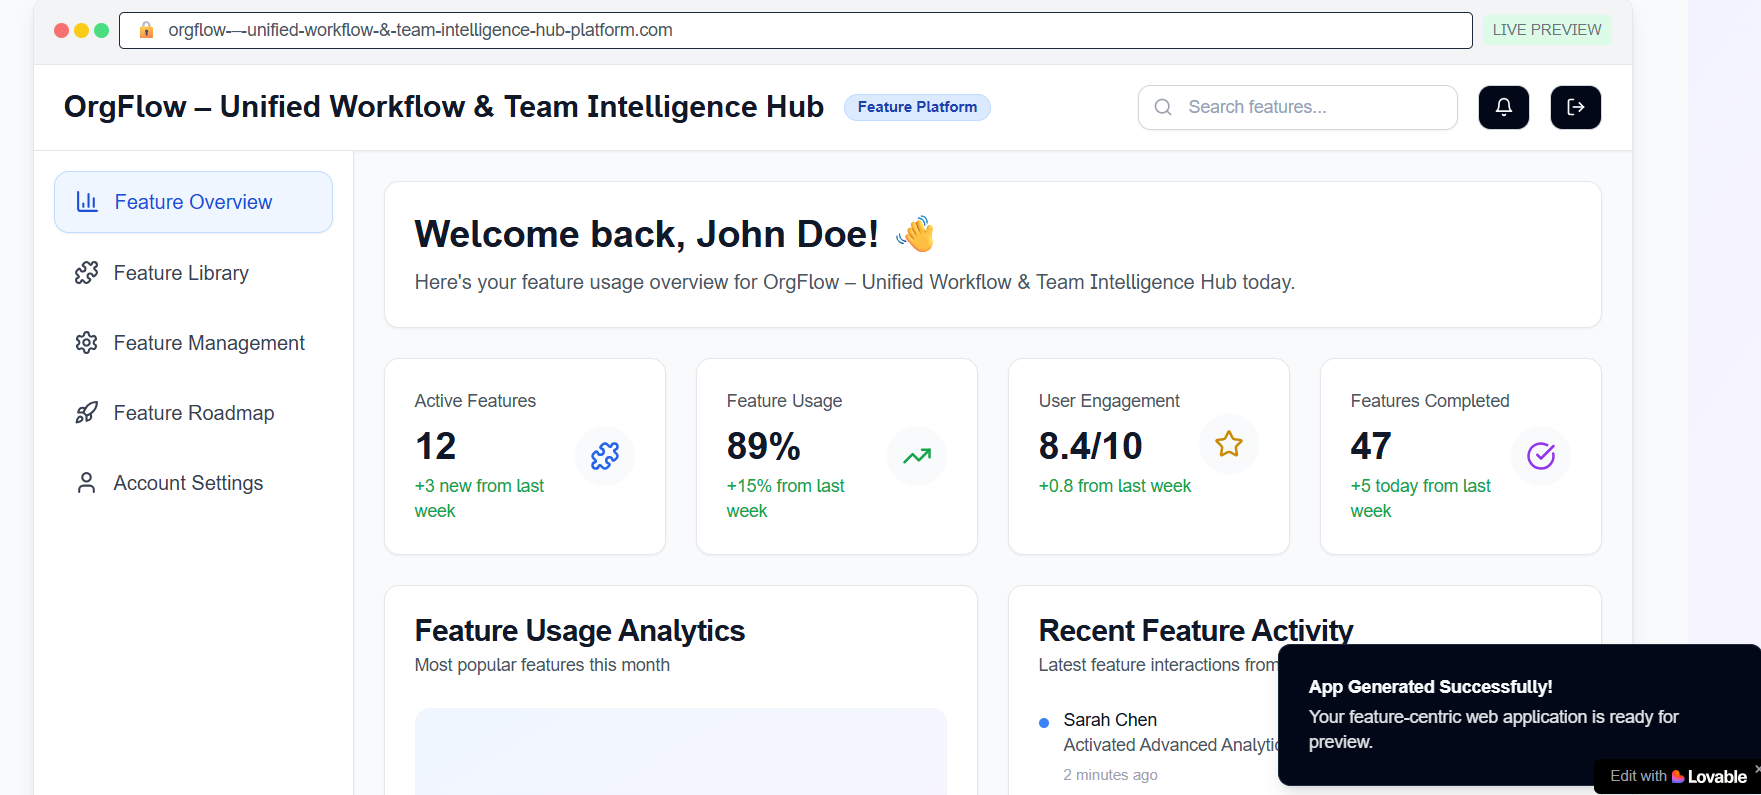Open the Feature Library section
The image size is (1761, 795).
[x=193, y=273]
